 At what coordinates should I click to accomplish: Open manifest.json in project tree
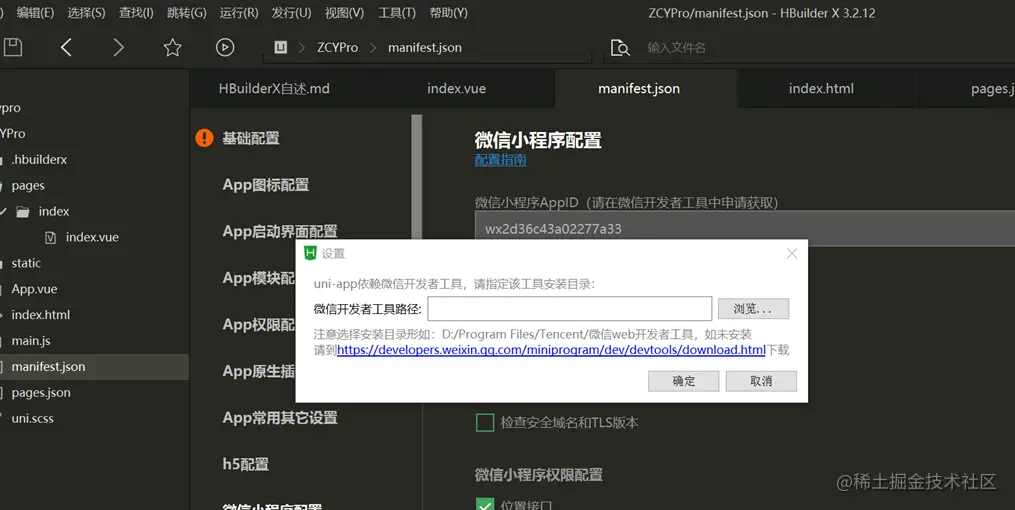48,367
